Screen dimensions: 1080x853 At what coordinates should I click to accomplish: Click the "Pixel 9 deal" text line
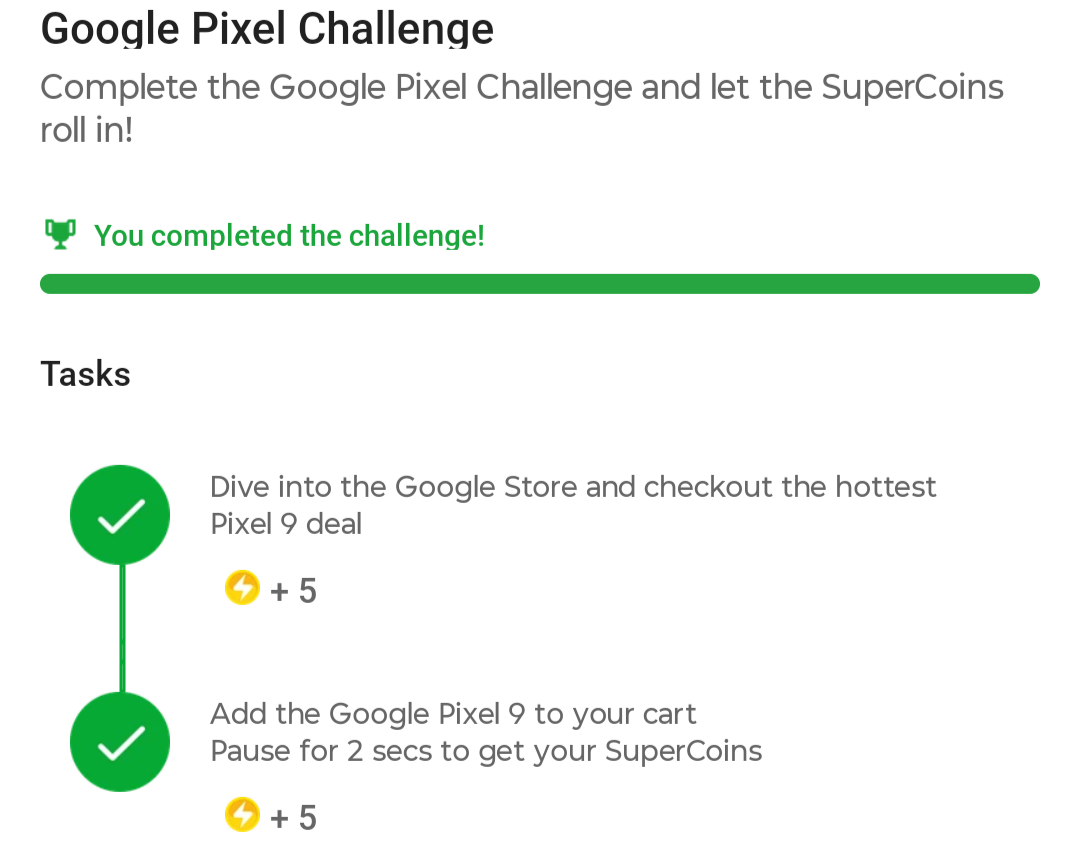(x=286, y=523)
